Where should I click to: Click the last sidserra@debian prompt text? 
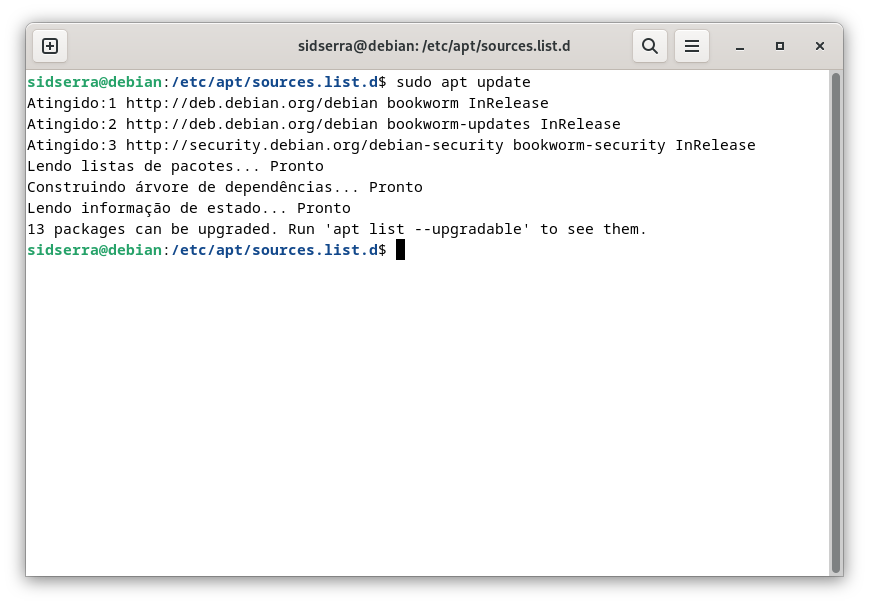(206, 250)
